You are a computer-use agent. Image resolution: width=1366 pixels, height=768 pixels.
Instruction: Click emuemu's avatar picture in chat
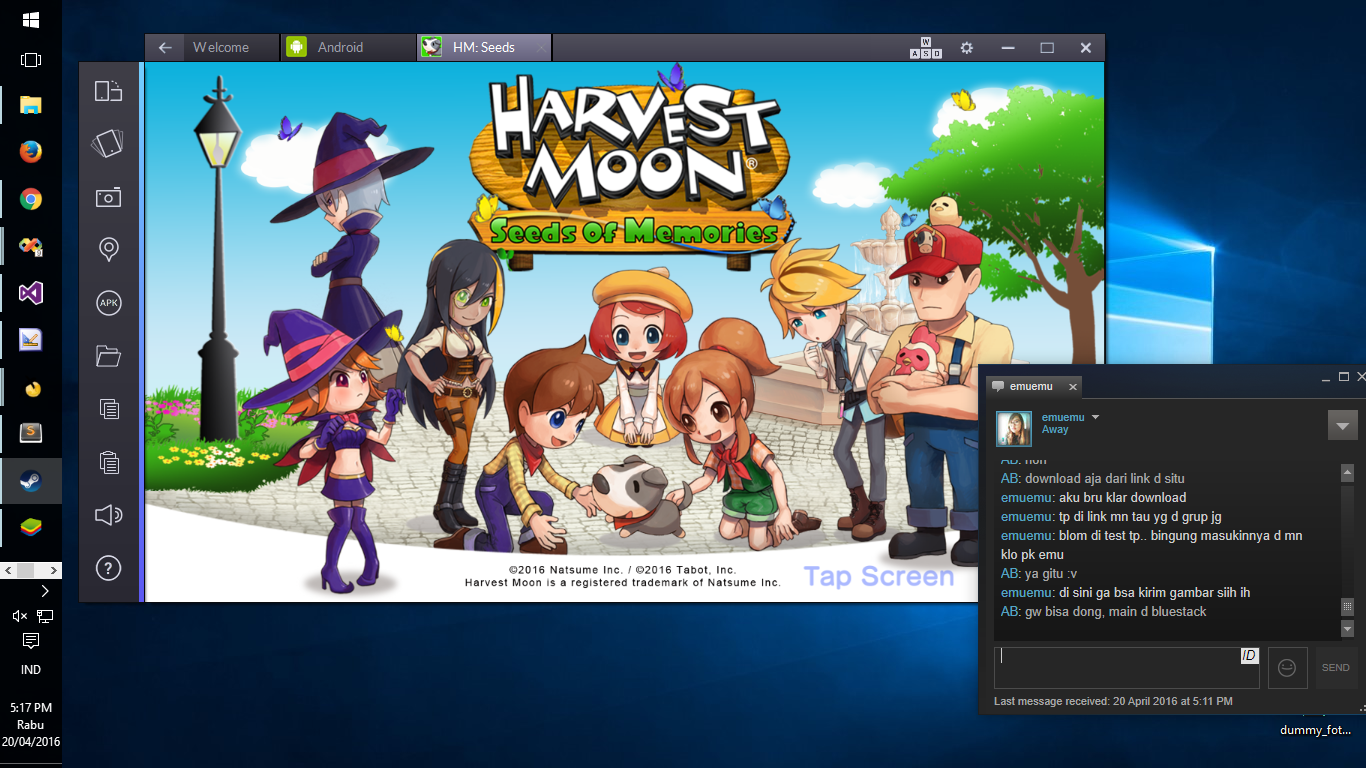point(1014,428)
